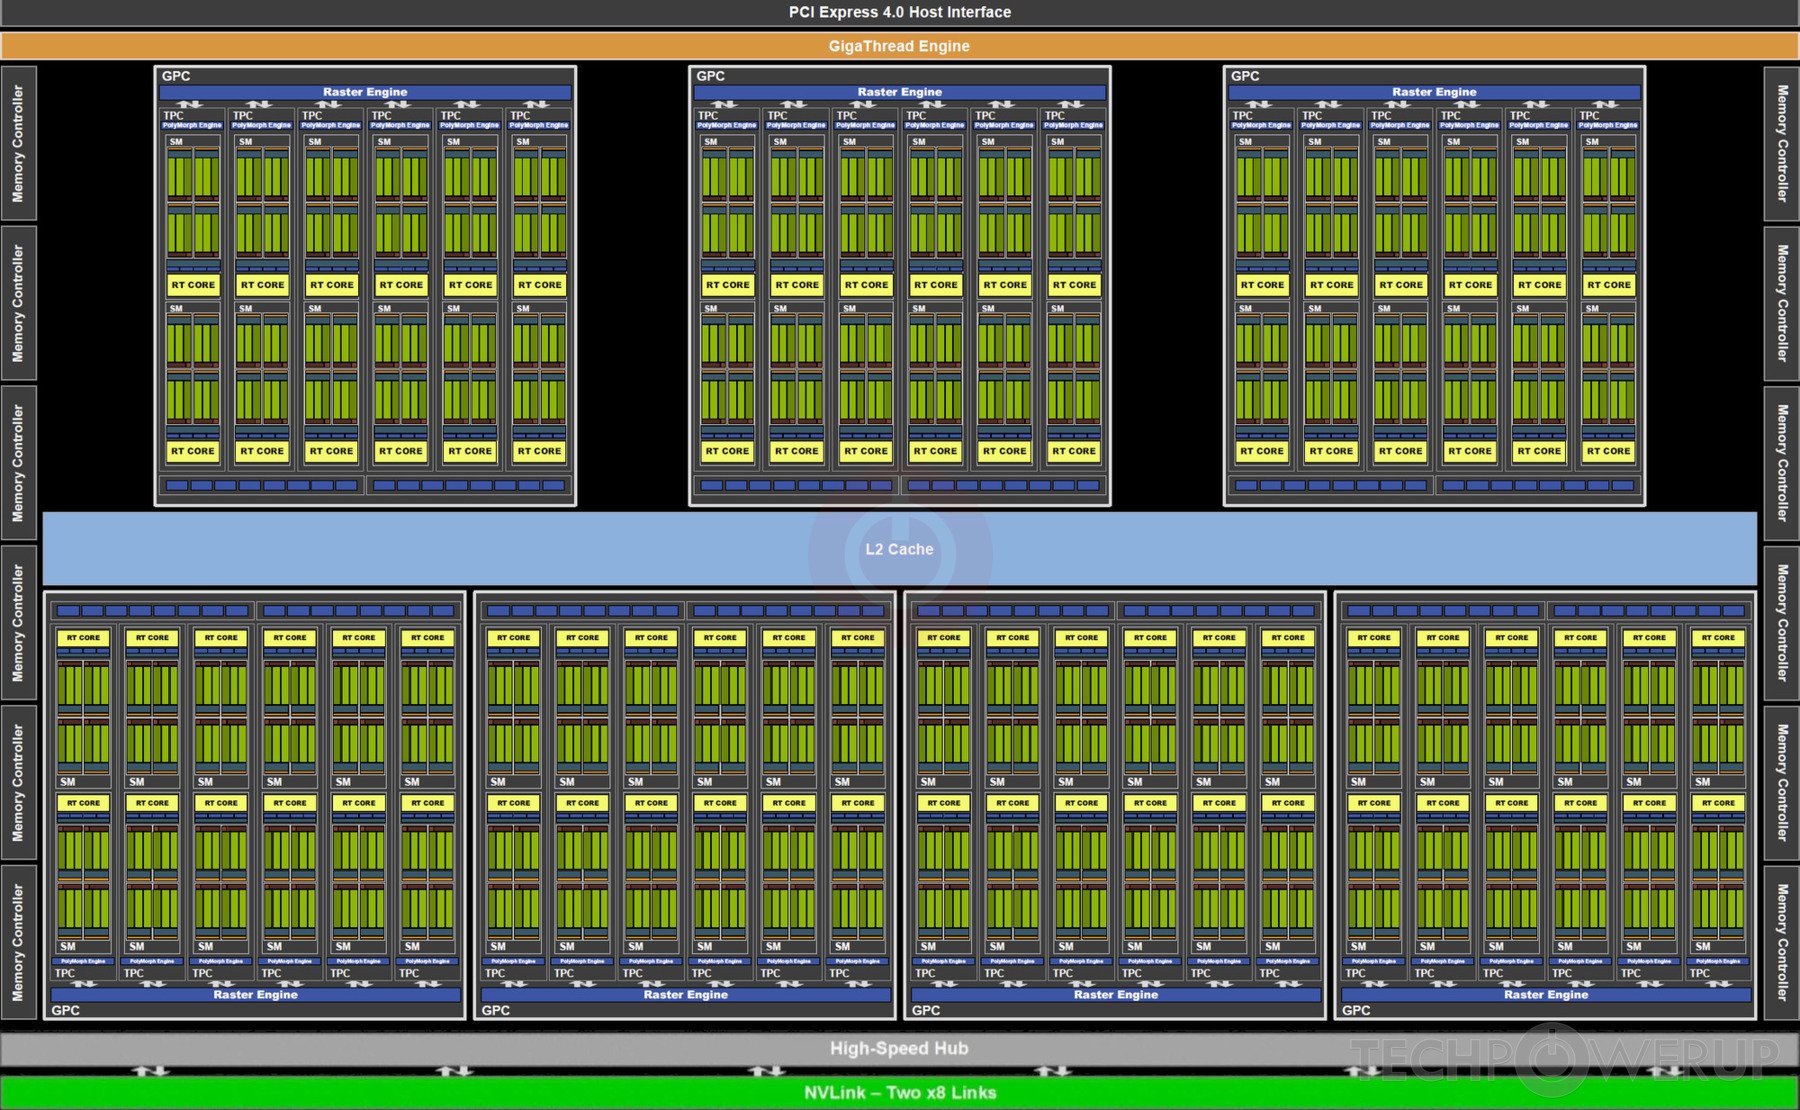Click the TechPowerUp watermark power logo

(1549, 1058)
